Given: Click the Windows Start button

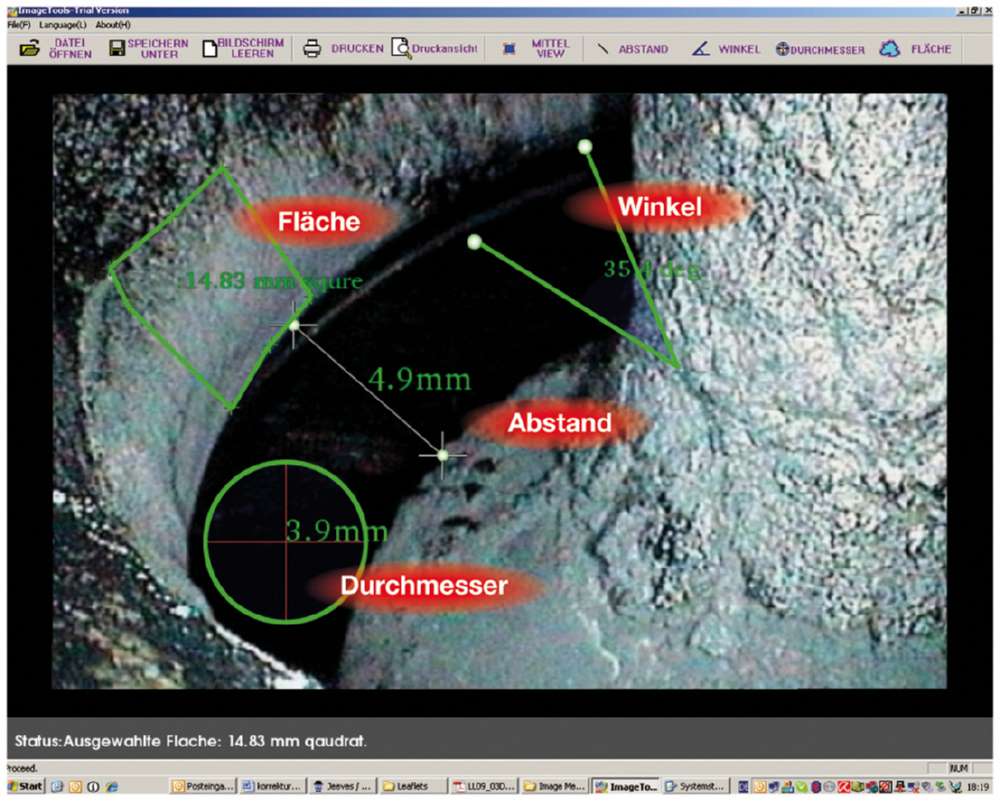Looking at the screenshot, I should (x=22, y=786).
